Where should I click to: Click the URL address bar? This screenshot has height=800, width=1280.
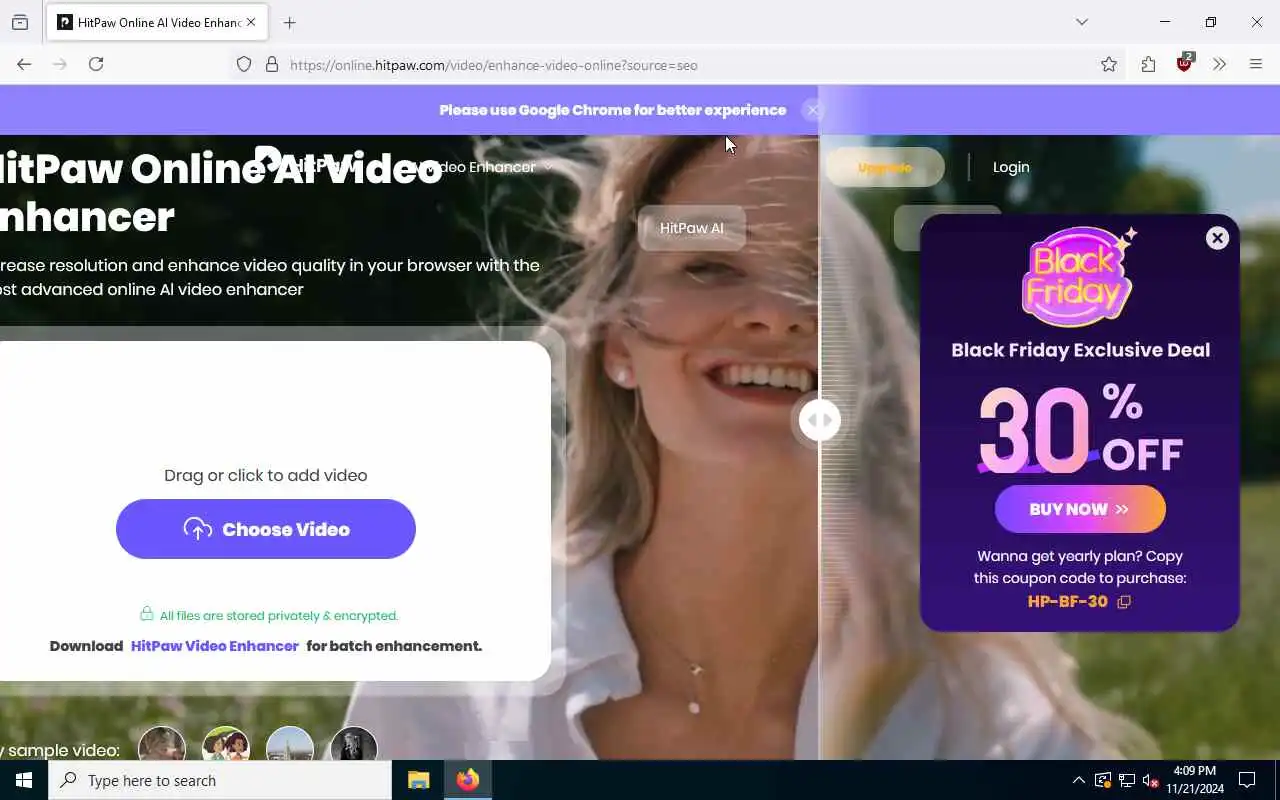660,65
